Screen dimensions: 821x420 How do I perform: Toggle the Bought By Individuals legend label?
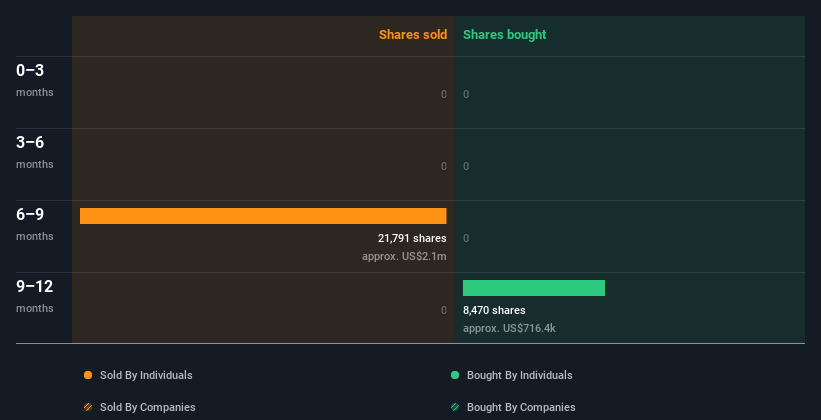tap(519, 375)
